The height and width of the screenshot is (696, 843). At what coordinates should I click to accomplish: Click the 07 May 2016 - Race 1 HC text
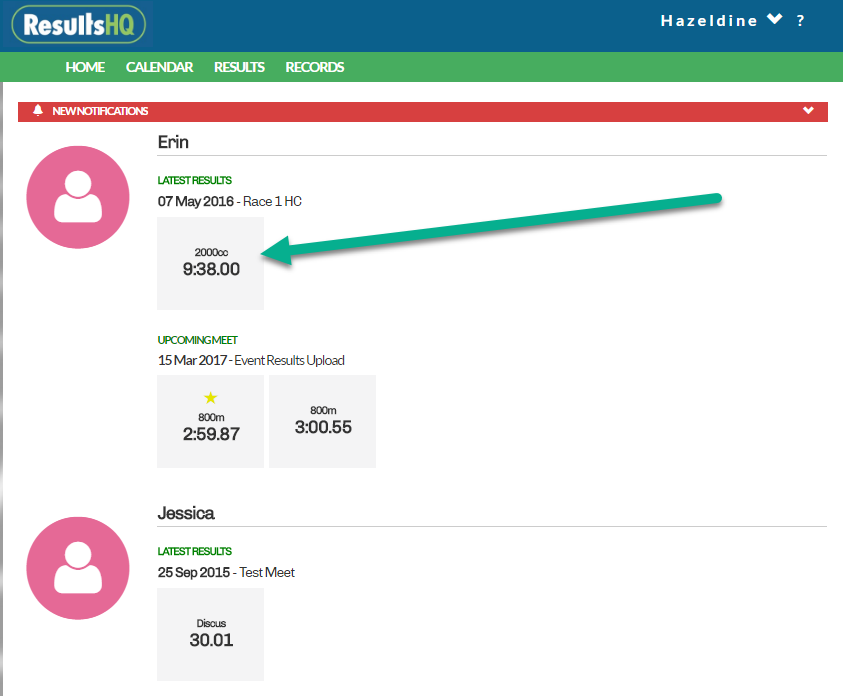230,202
